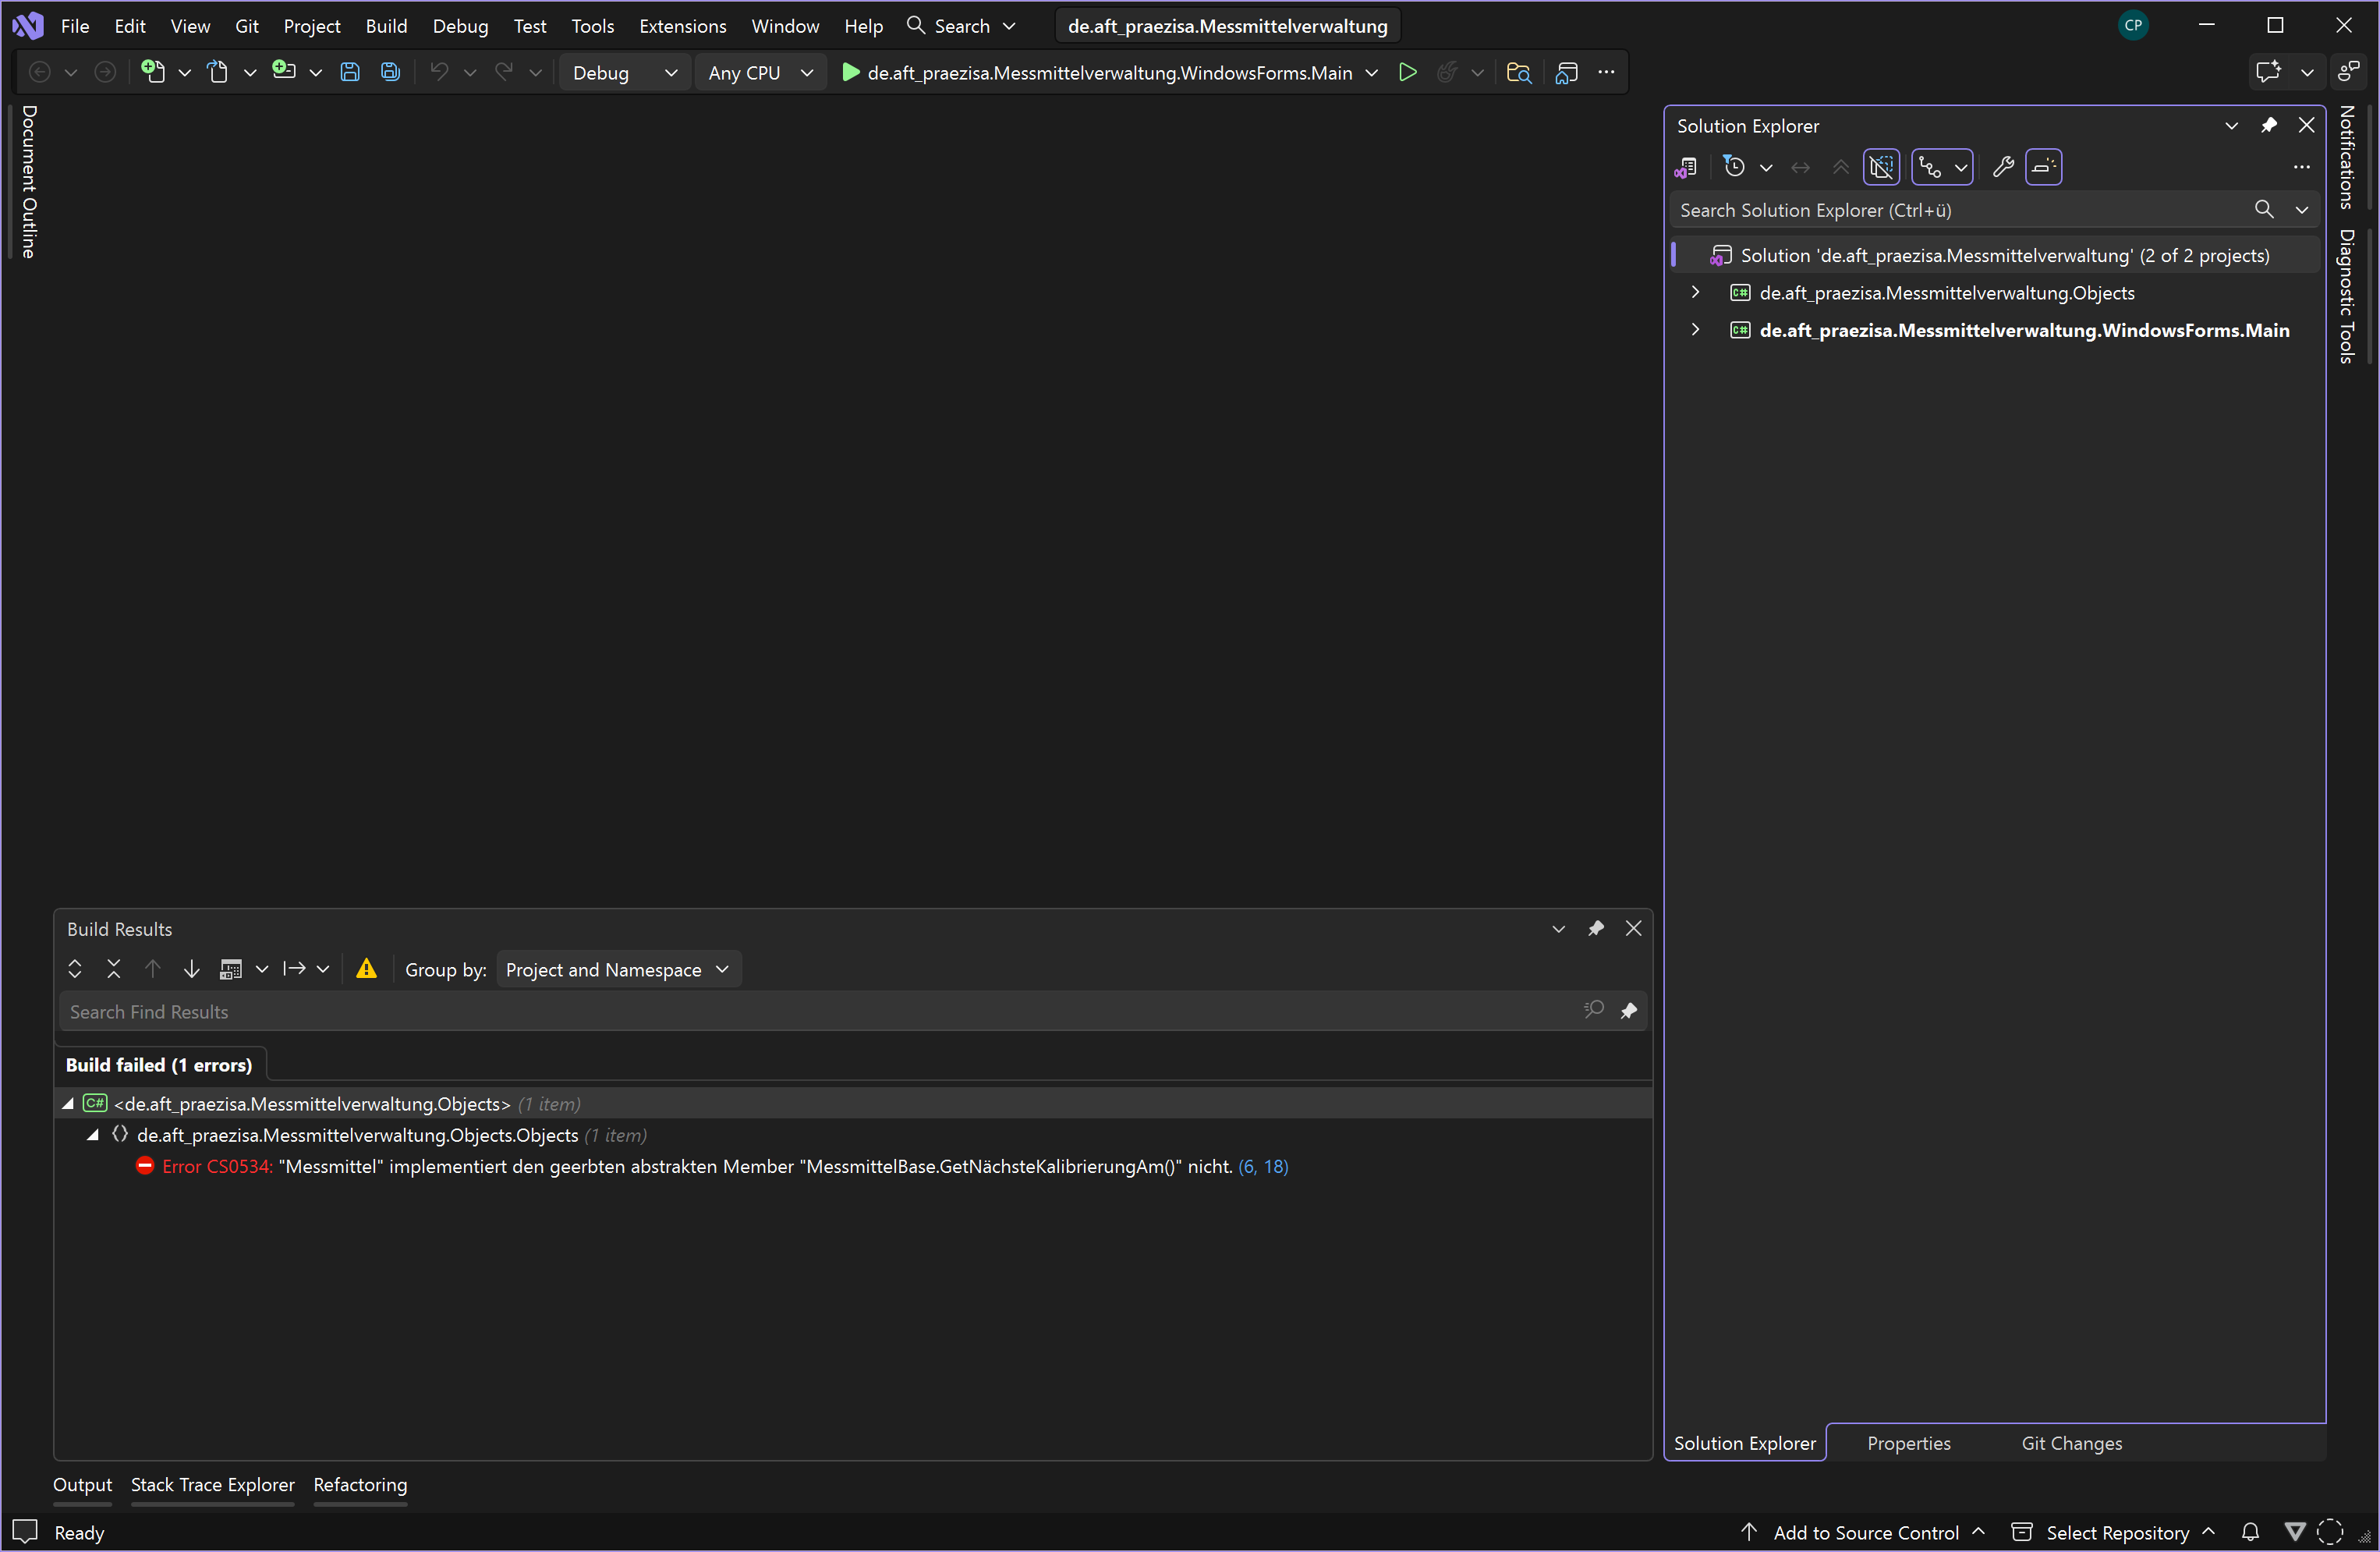Switch to Git Changes tab
Viewport: 2380px width, 1552px height.
[x=2071, y=1443]
